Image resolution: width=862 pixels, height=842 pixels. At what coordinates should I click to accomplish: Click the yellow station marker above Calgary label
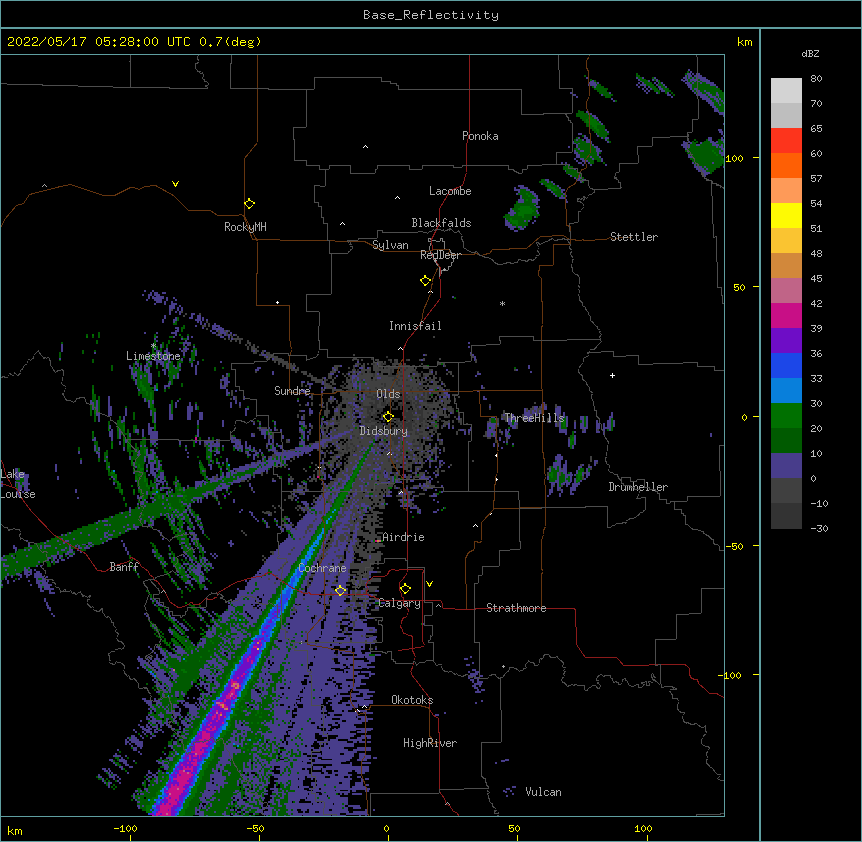coord(405,589)
